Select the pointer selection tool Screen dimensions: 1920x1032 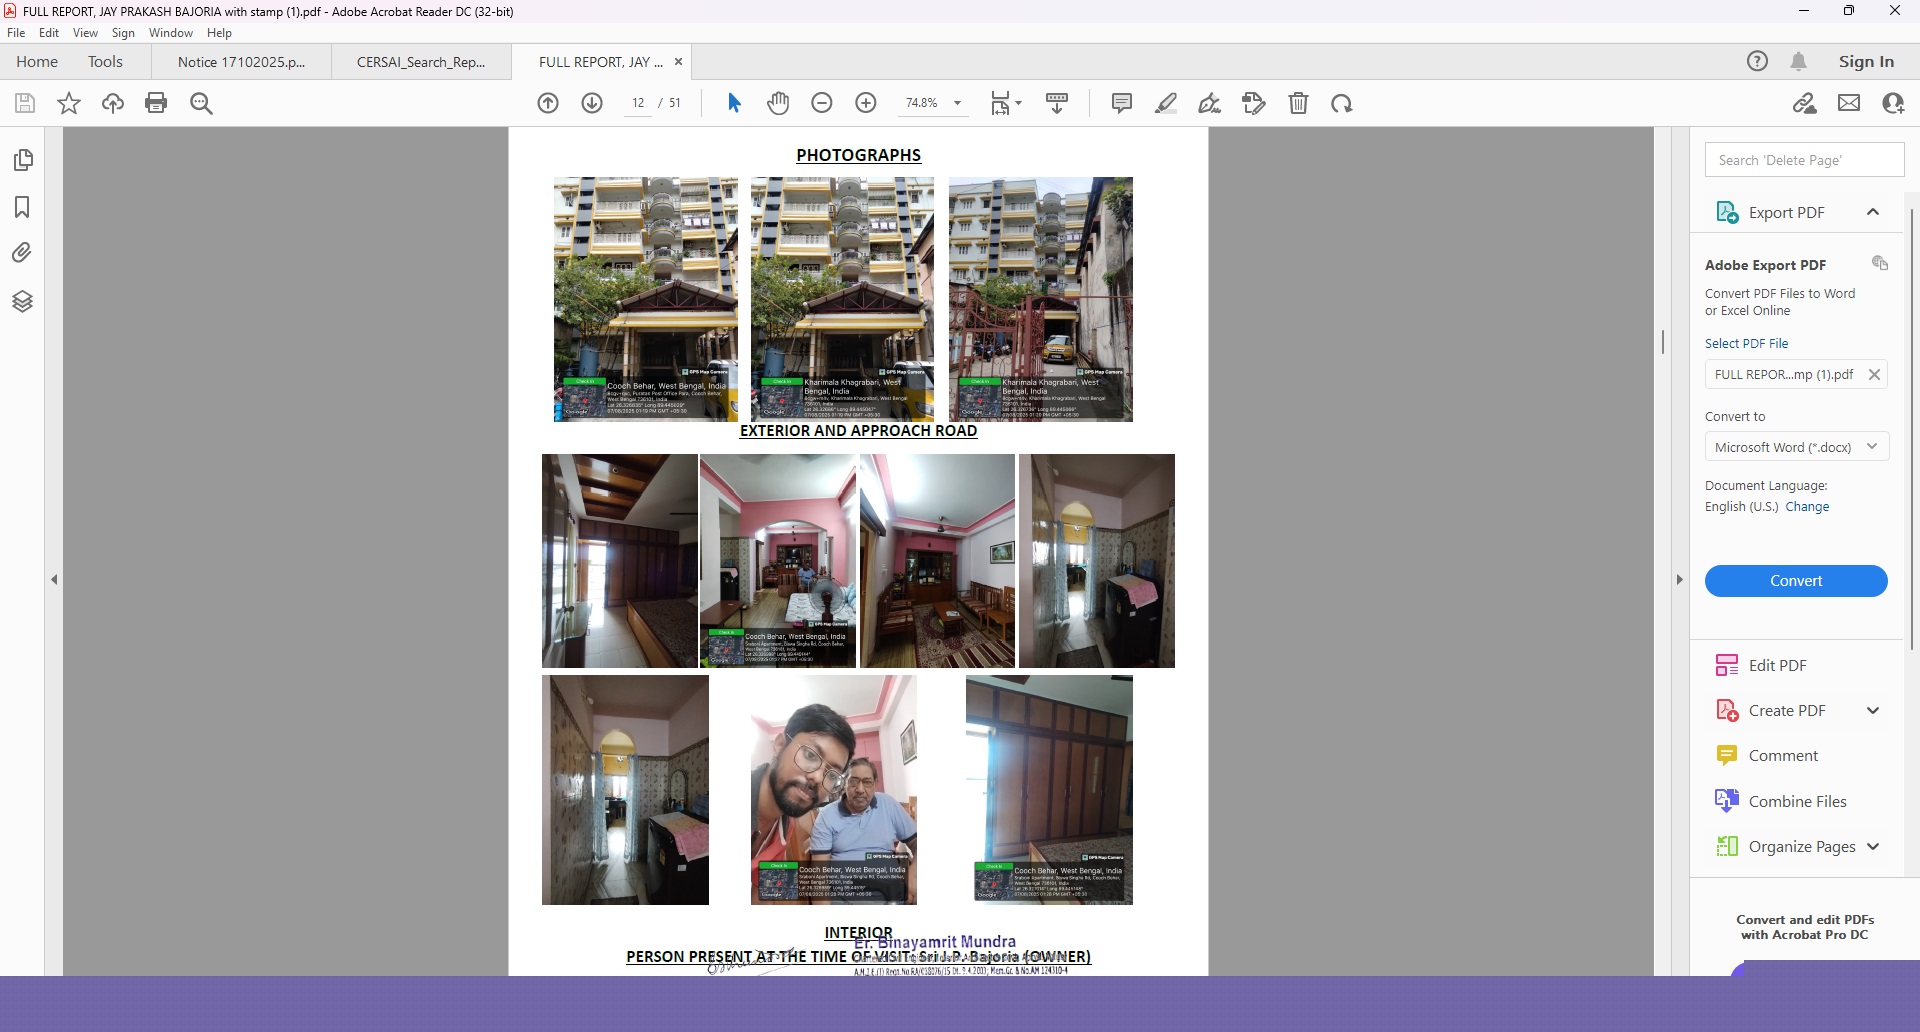coord(735,102)
